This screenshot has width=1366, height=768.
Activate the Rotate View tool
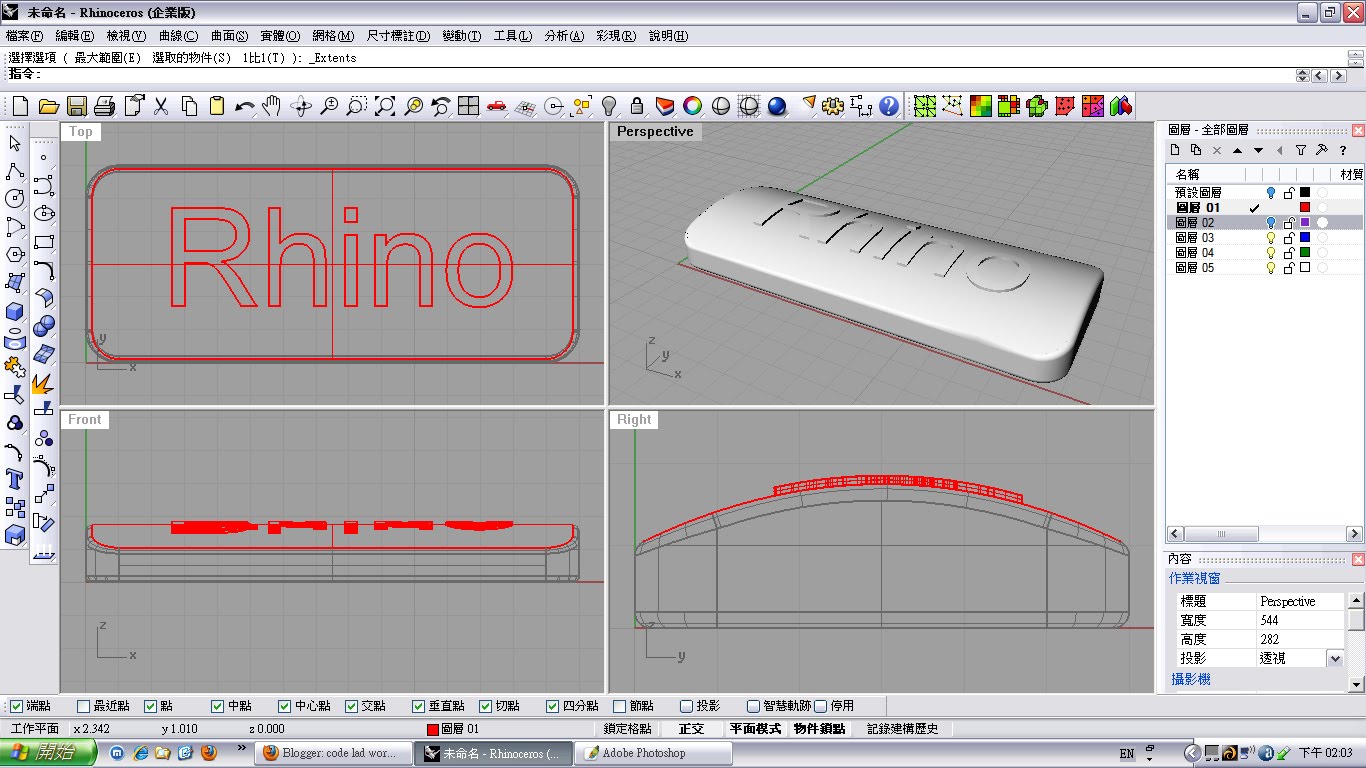tap(301, 106)
